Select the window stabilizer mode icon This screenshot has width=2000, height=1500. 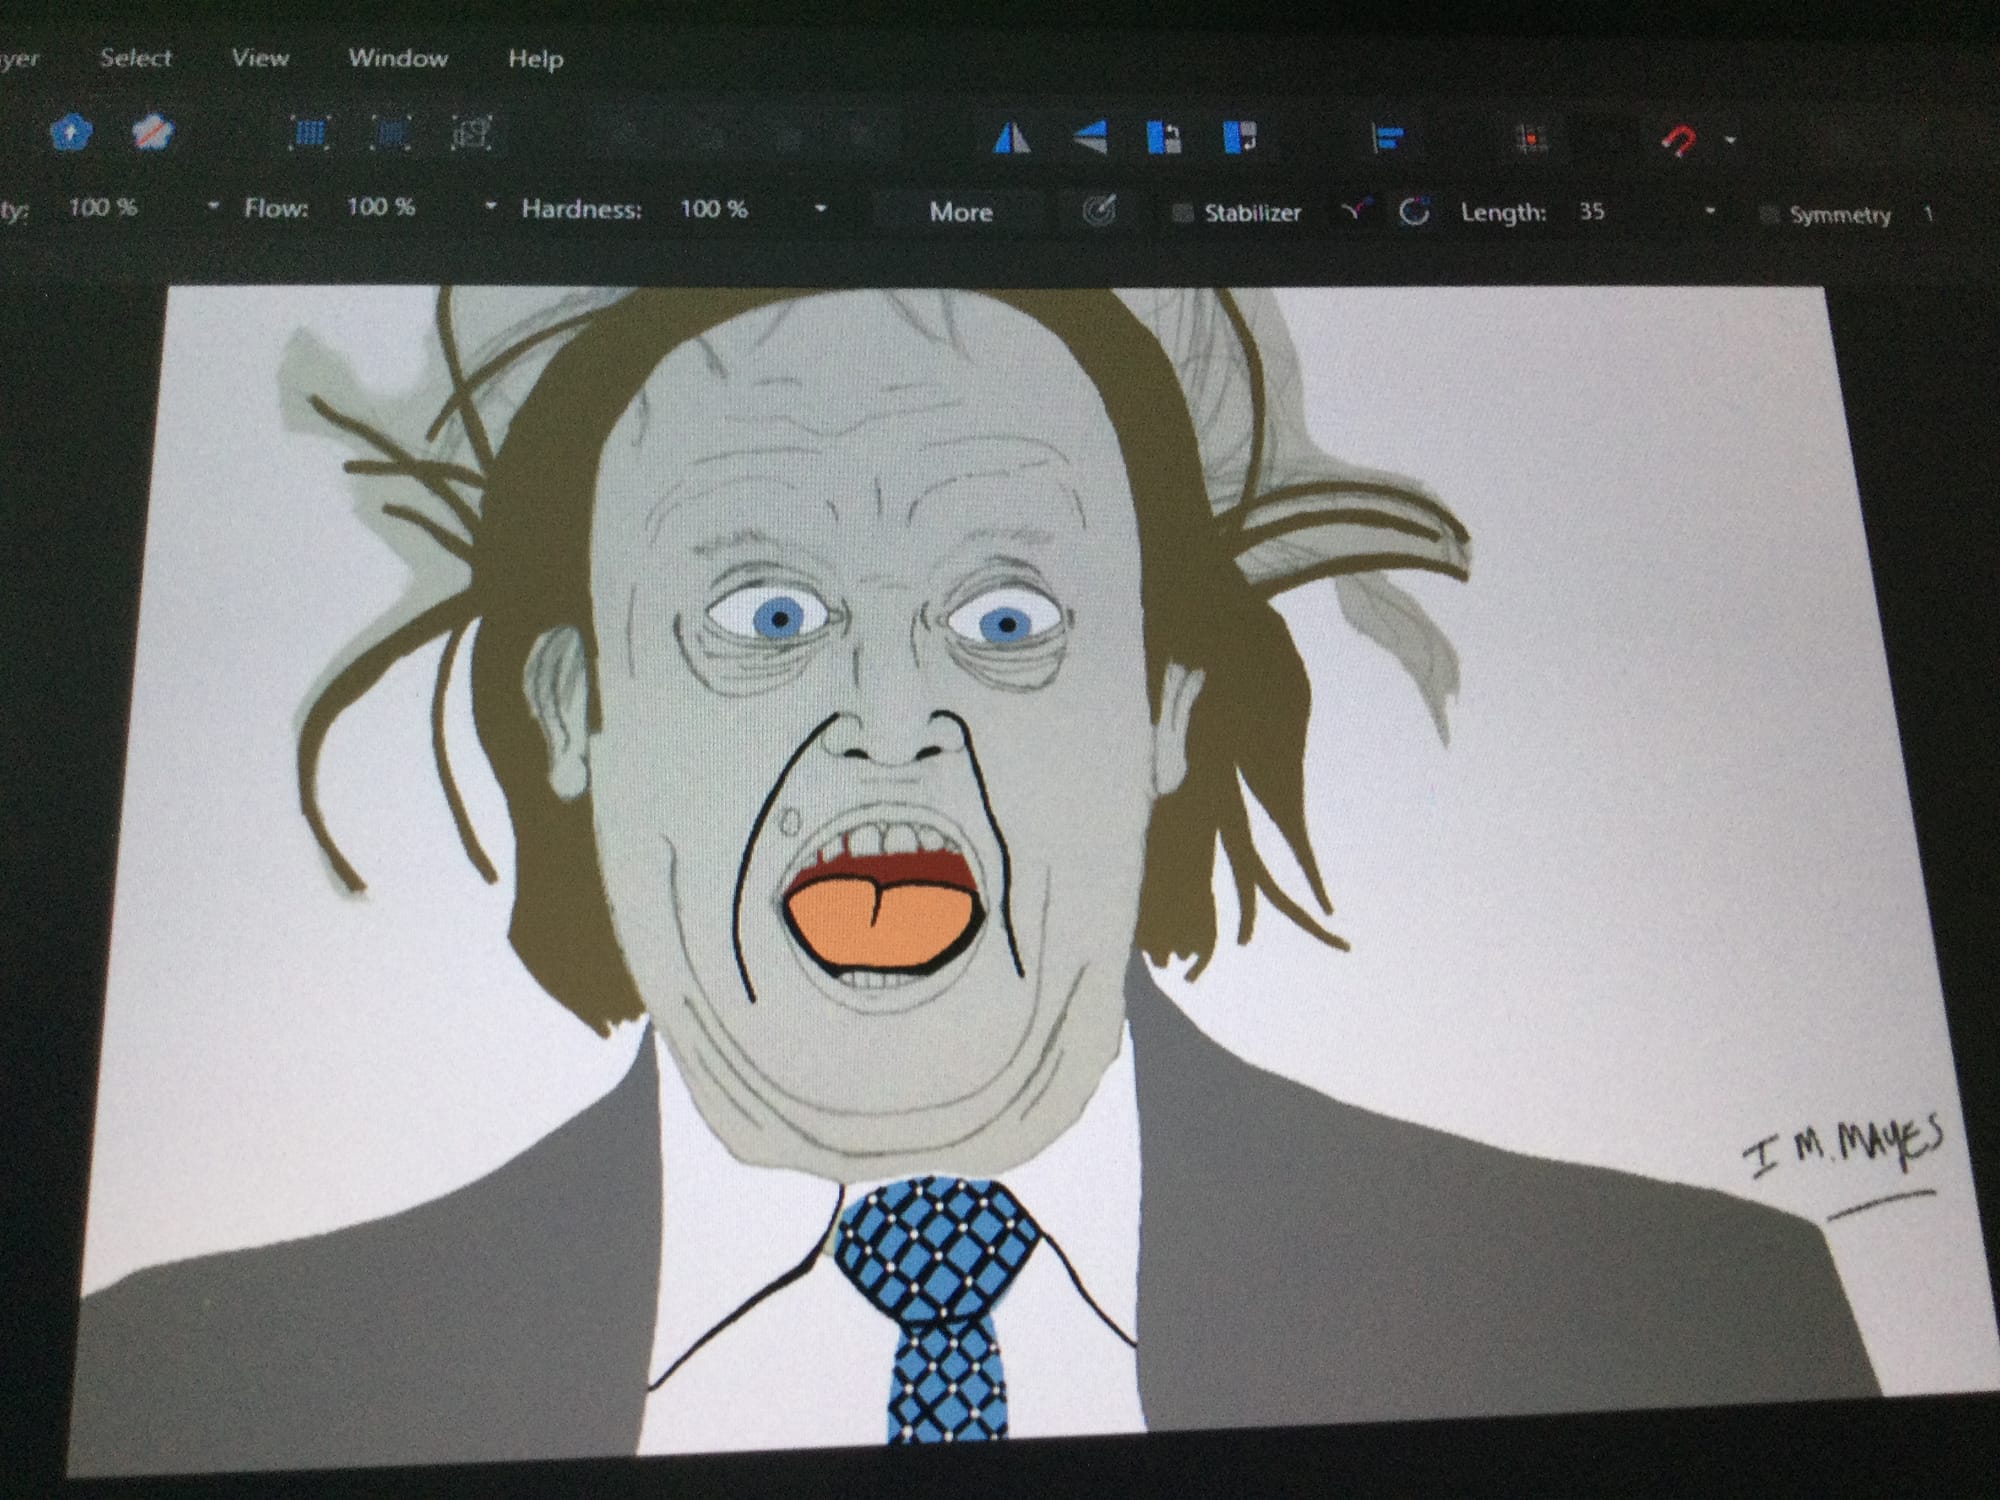click(x=1414, y=212)
